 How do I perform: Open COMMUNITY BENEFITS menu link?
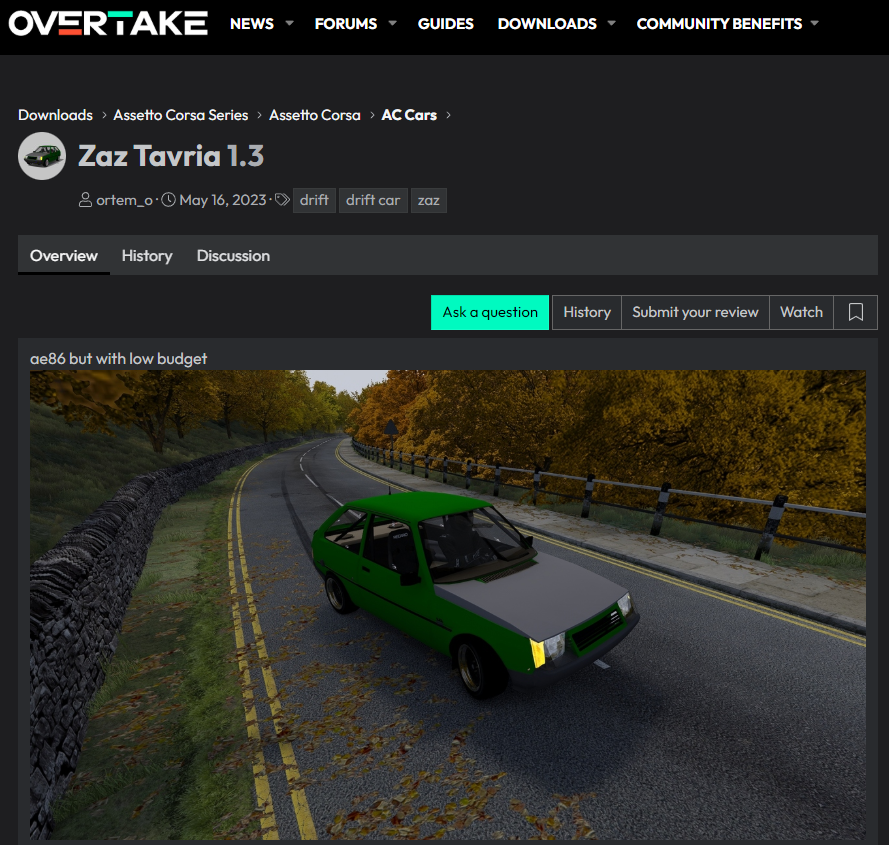click(x=719, y=24)
